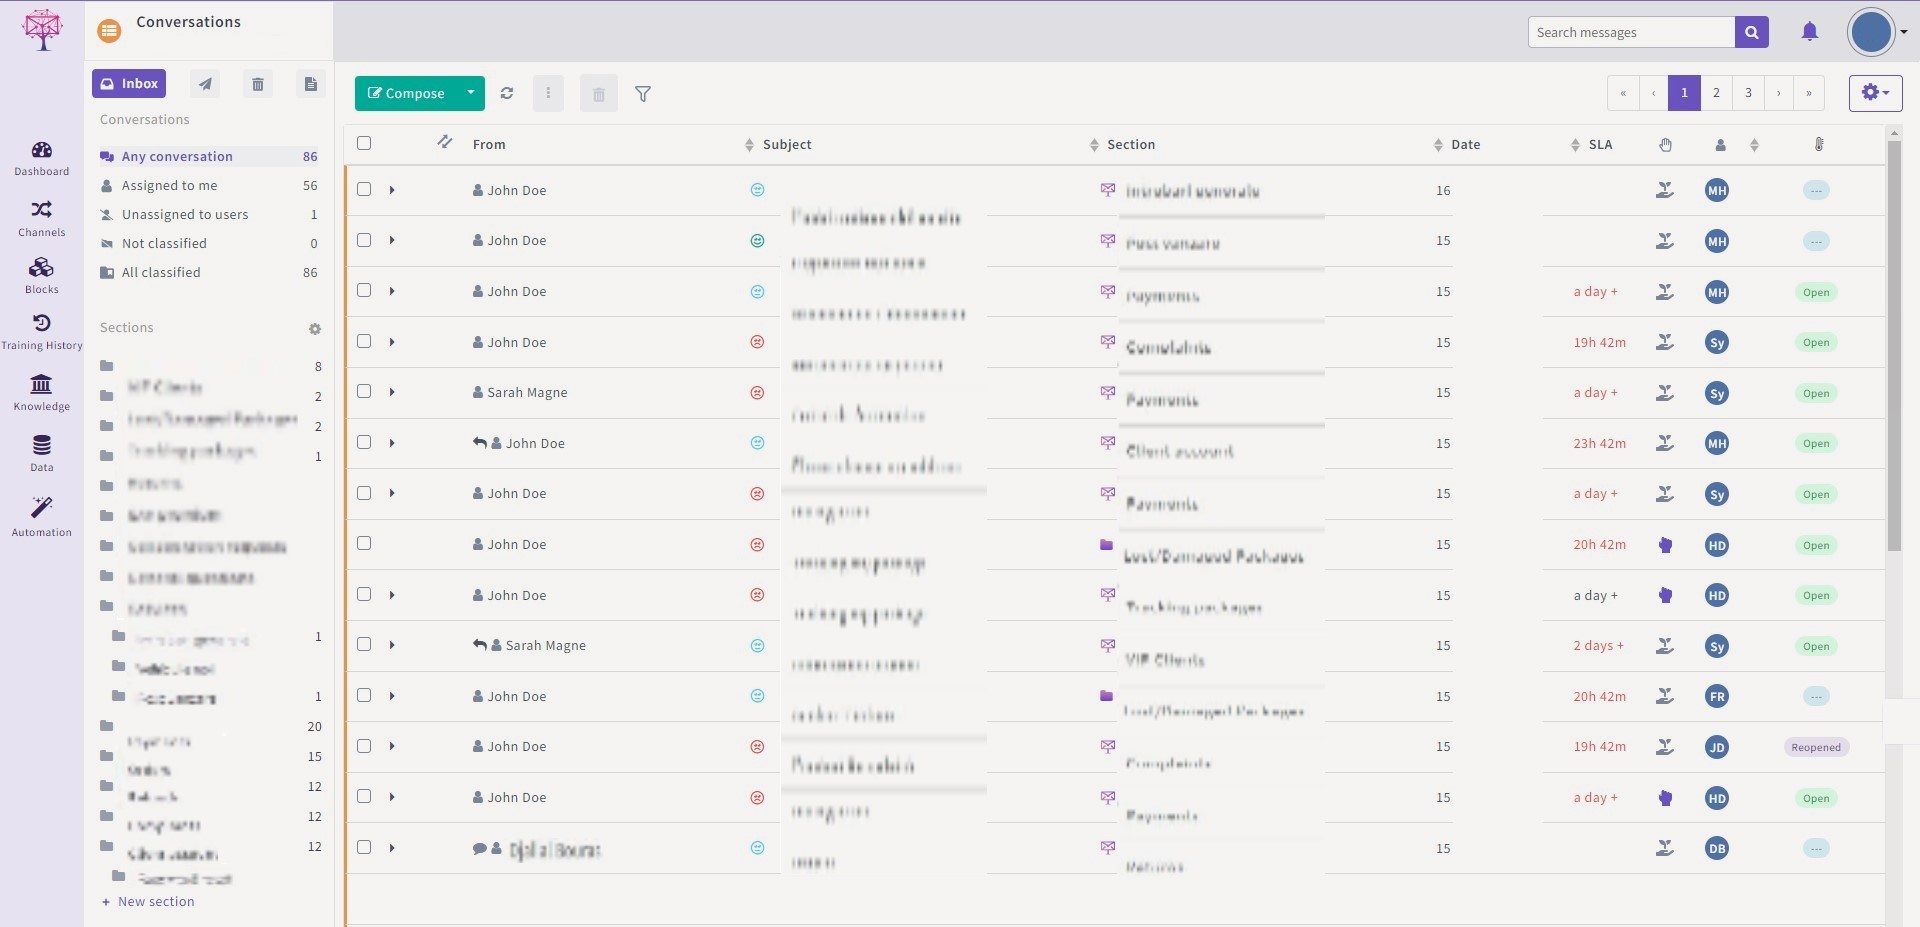Click the hand column header icon

click(x=1665, y=145)
